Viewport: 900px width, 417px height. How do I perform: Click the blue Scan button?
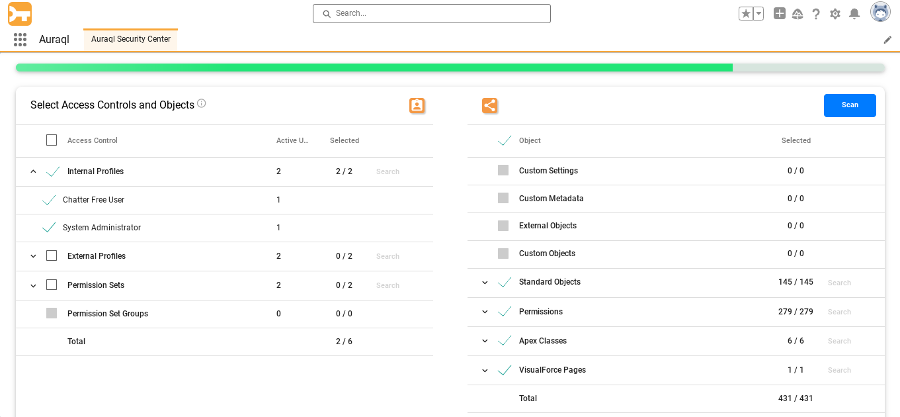coord(849,105)
